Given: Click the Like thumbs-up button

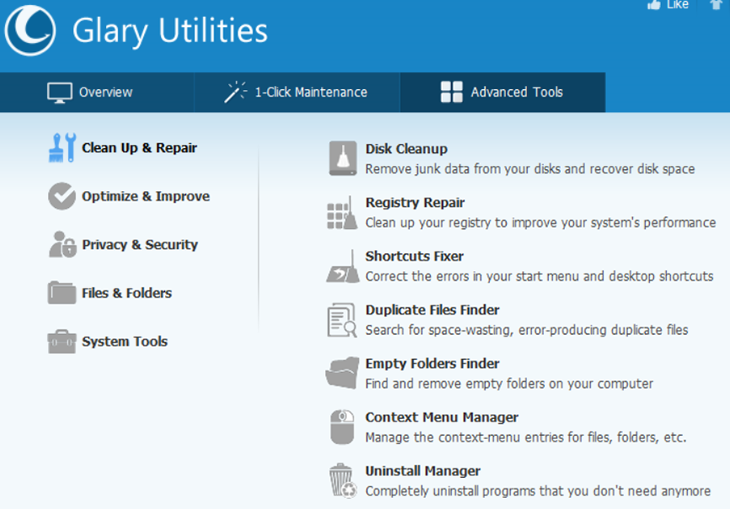Looking at the screenshot, I should coord(668,5).
